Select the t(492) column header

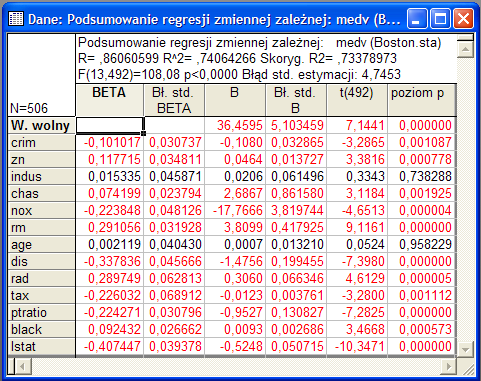357,100
